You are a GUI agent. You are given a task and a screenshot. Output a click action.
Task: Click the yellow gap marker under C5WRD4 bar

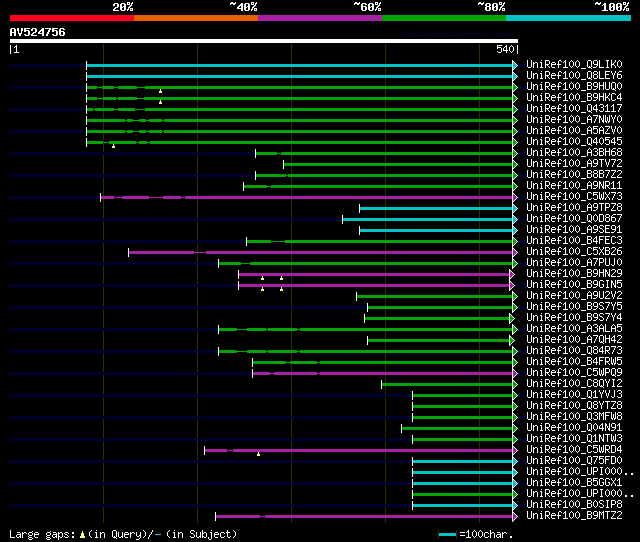tap(258, 454)
